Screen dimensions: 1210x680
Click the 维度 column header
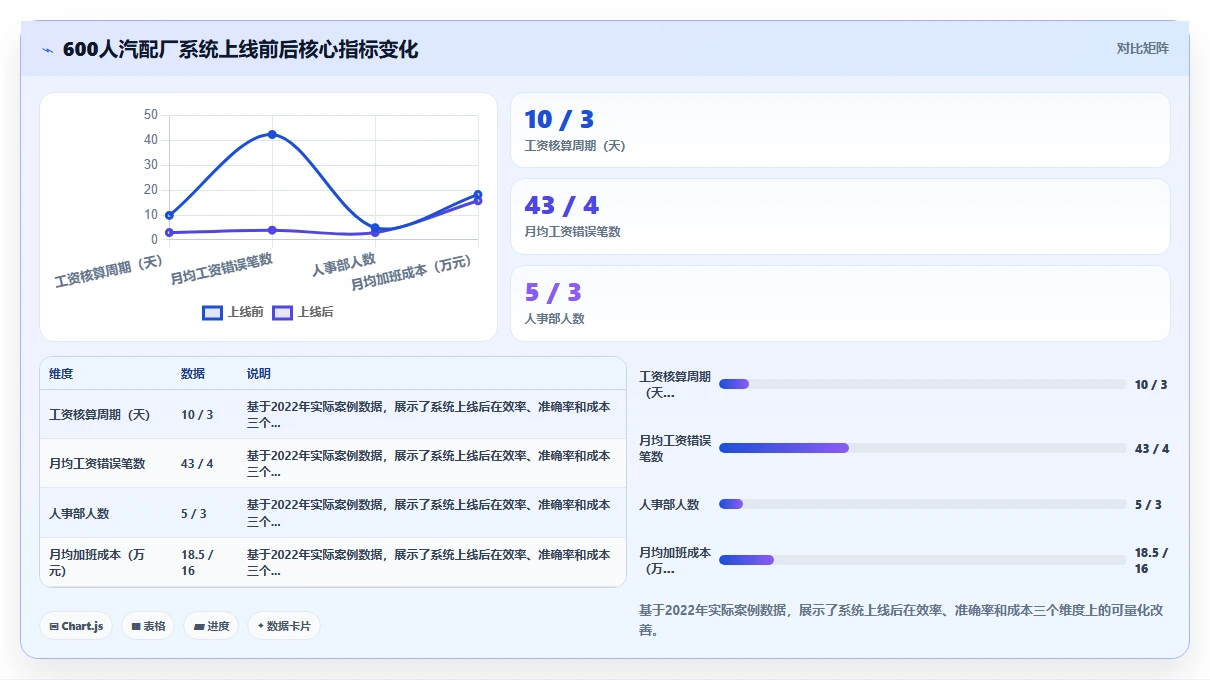[x=61, y=374]
